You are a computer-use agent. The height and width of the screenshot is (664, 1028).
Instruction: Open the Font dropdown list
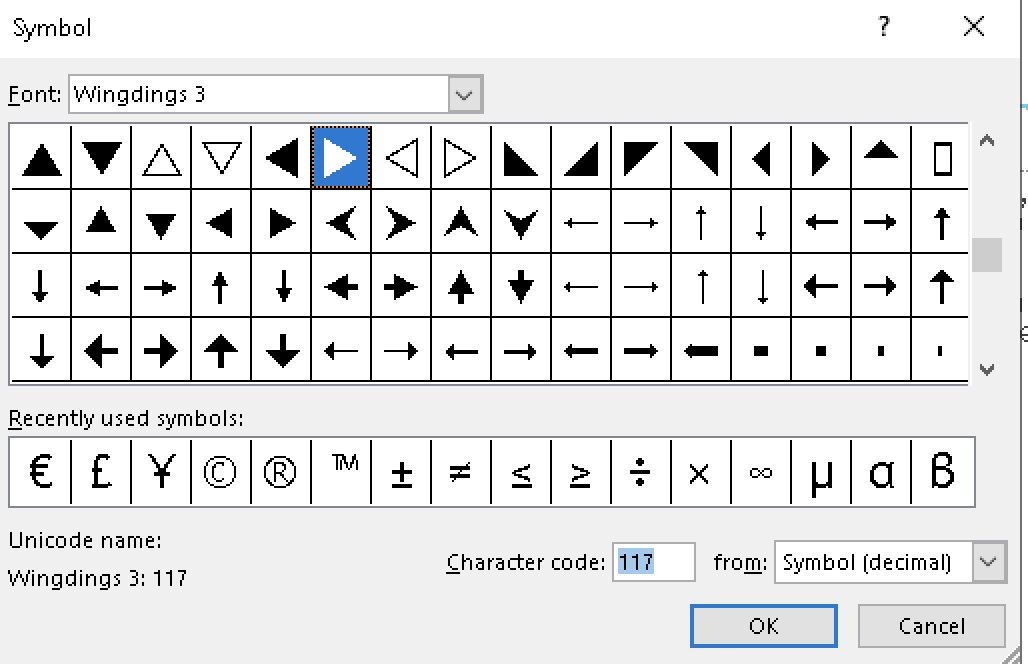click(465, 95)
